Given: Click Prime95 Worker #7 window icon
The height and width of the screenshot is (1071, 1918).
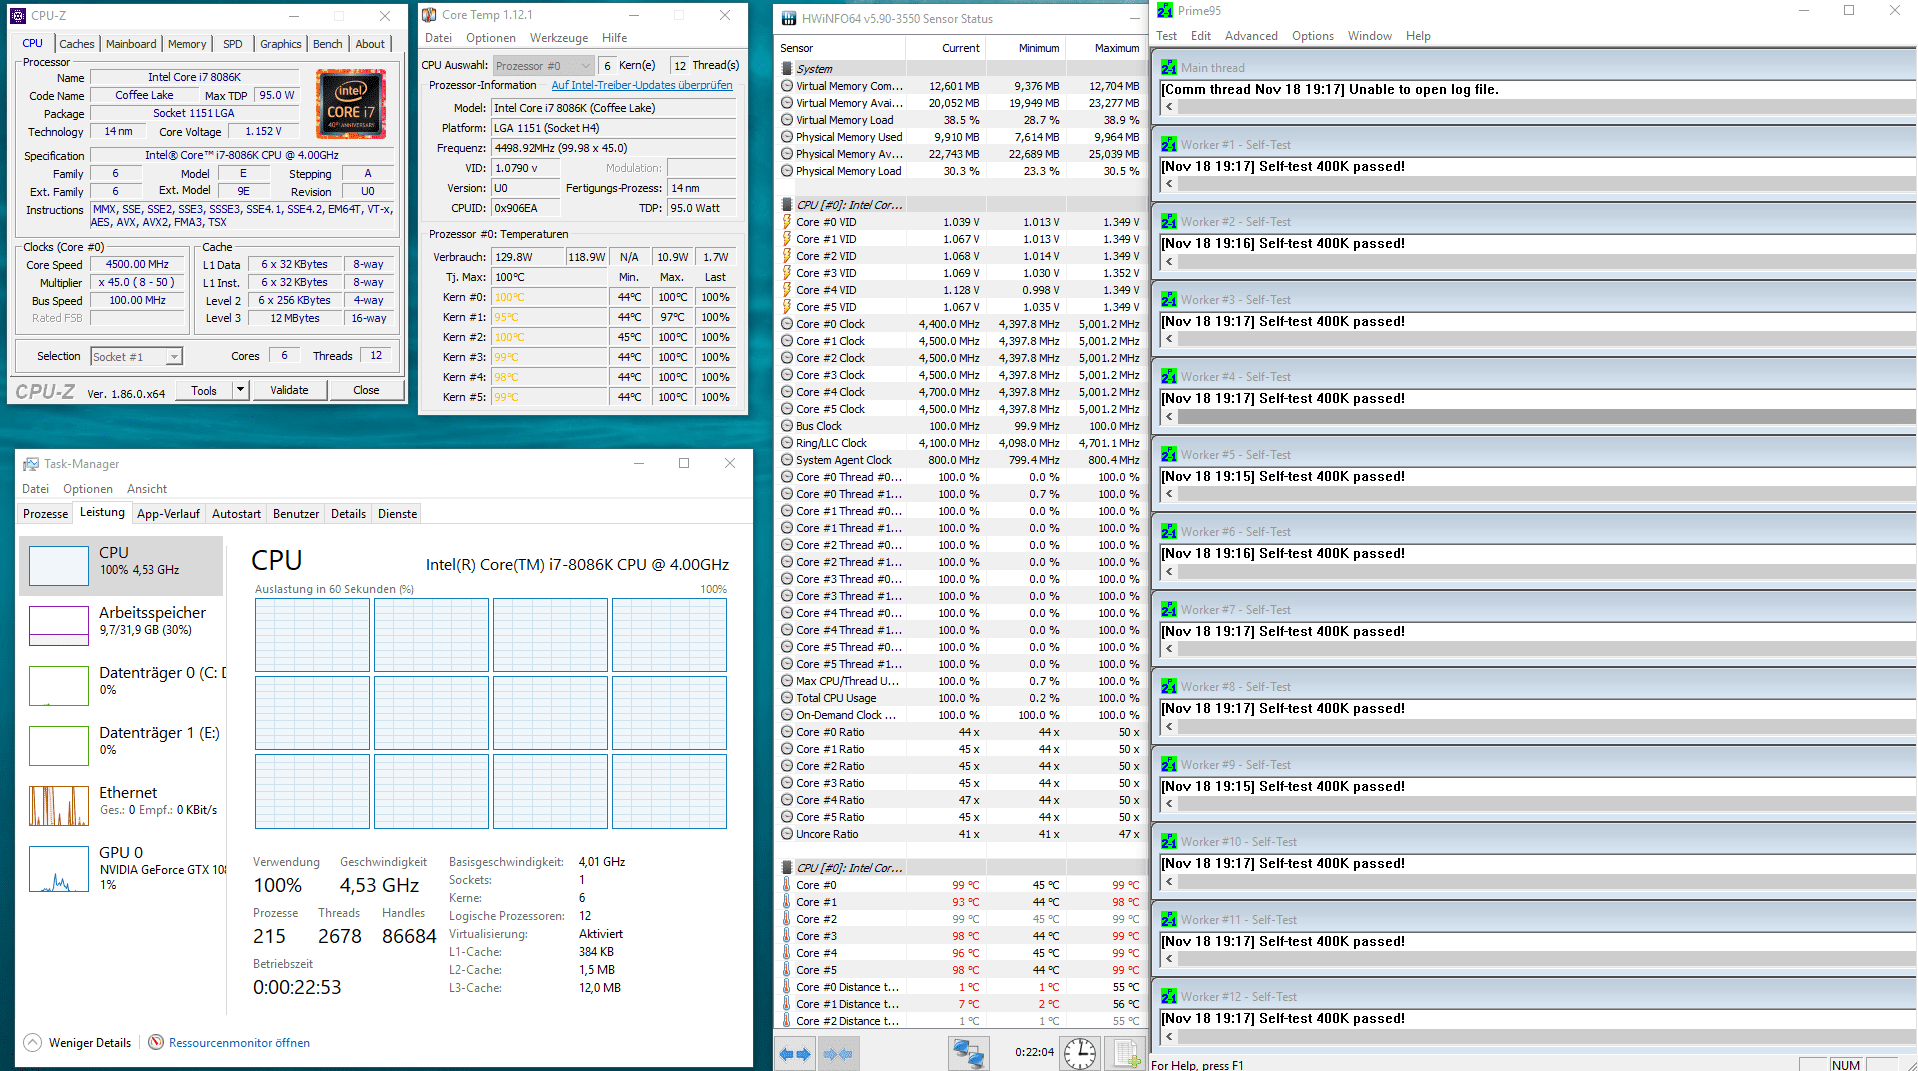Looking at the screenshot, I should [x=1169, y=609].
